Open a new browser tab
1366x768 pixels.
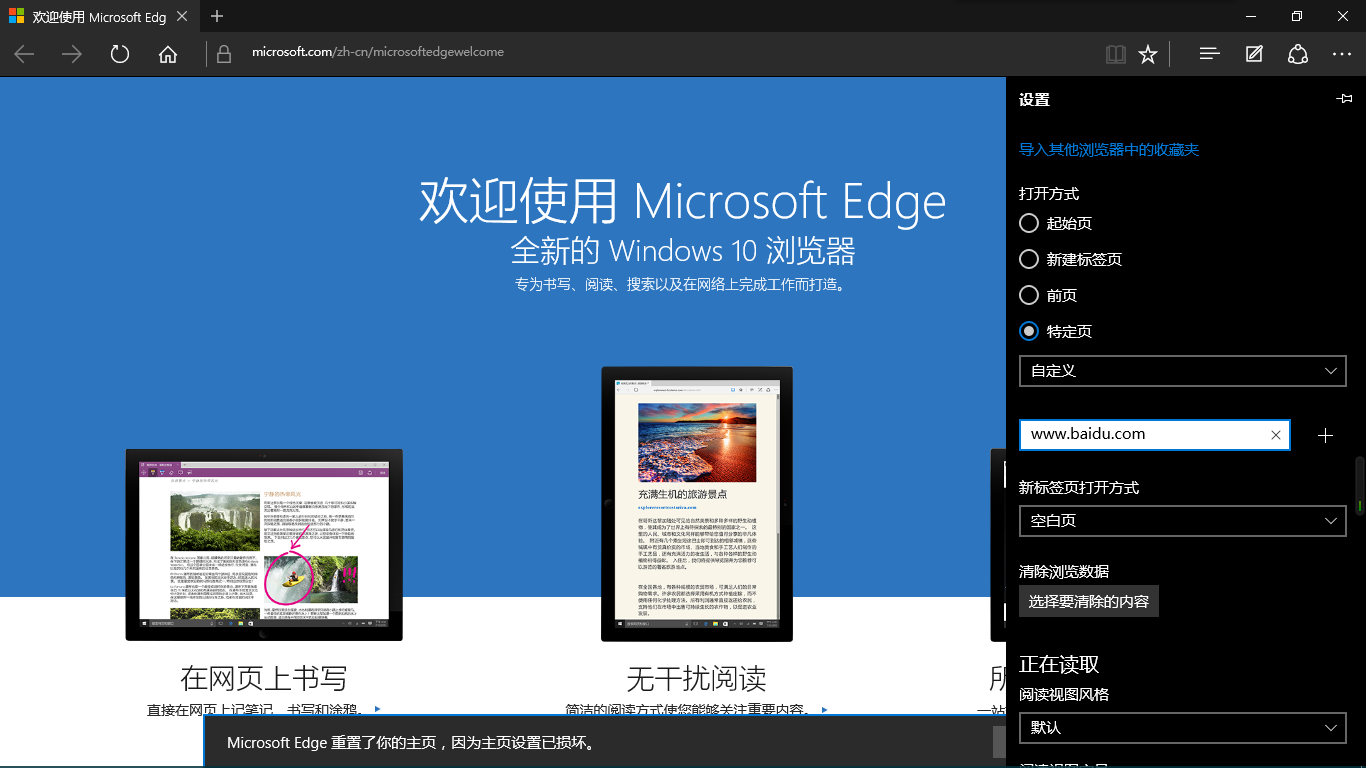[217, 16]
